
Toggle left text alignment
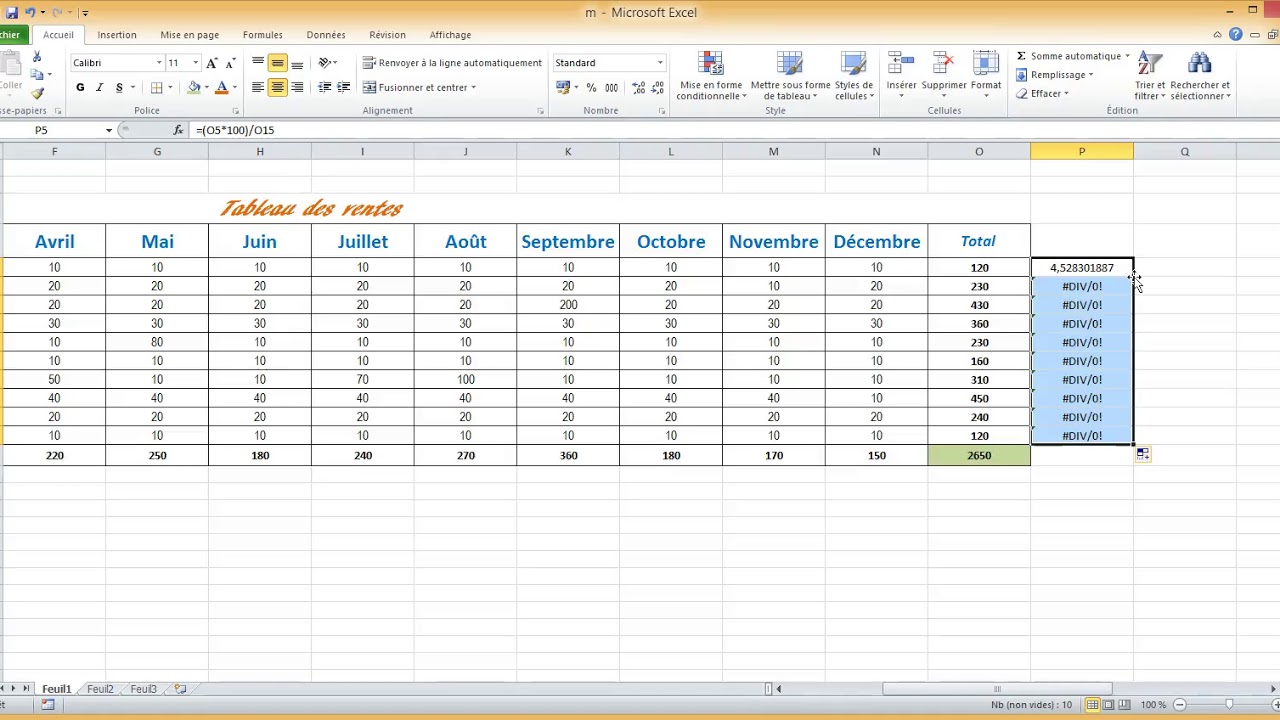pos(258,88)
